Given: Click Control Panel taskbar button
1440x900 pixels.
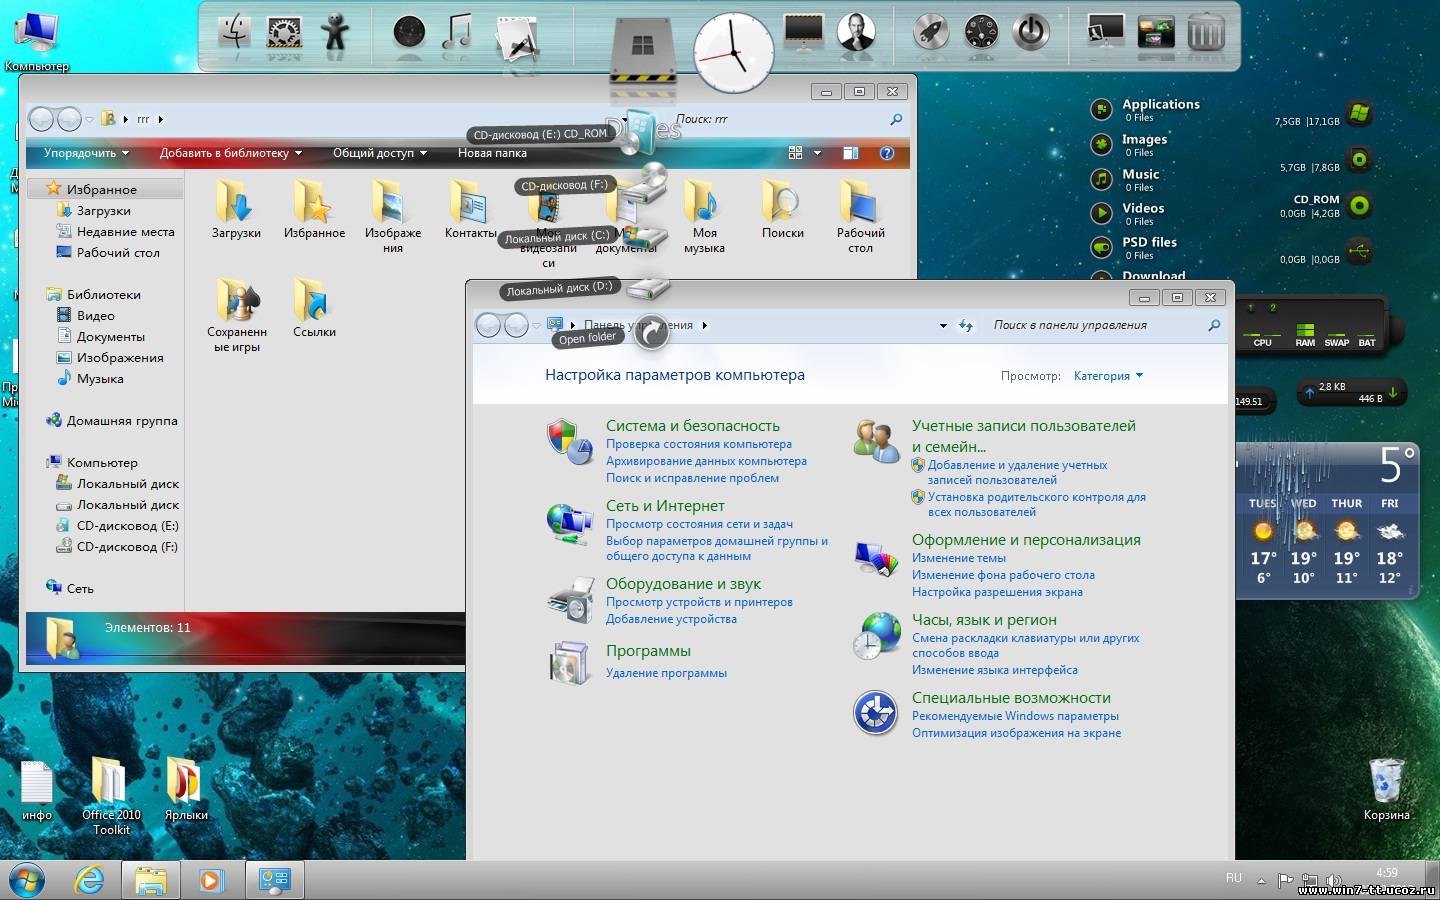Looking at the screenshot, I should (275, 880).
